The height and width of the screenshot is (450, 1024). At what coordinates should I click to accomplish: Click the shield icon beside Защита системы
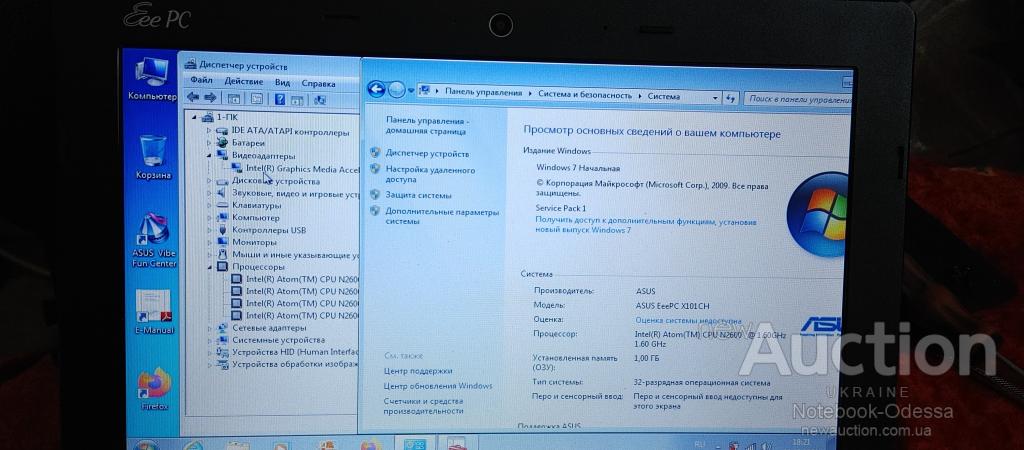pyautogui.click(x=375, y=195)
